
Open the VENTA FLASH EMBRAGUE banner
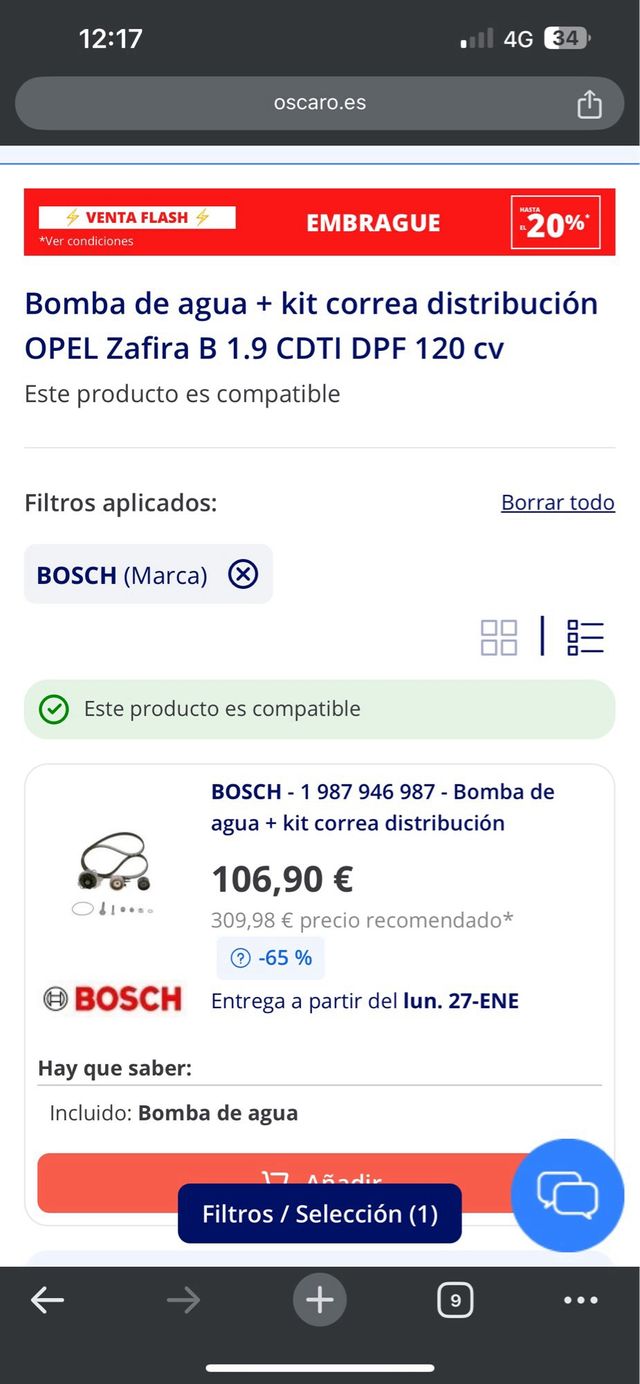[319, 221]
